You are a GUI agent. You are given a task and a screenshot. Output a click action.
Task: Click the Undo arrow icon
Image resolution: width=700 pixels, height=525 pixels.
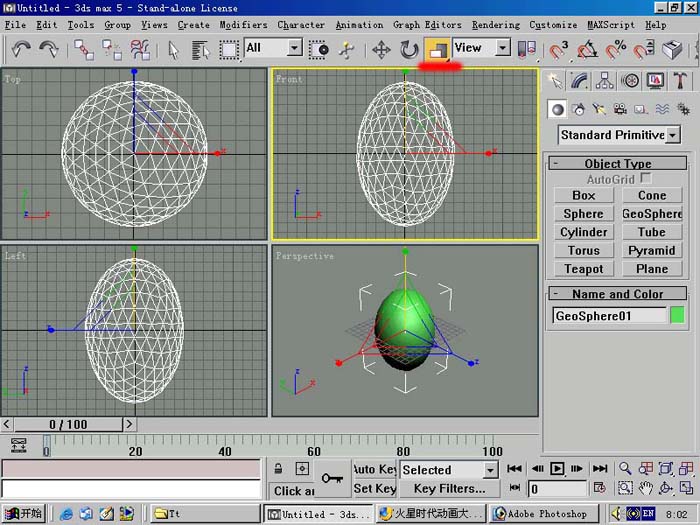pyautogui.click(x=21, y=49)
